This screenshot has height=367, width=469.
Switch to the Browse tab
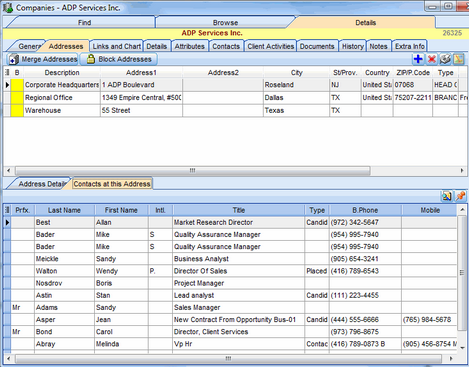tap(225, 23)
